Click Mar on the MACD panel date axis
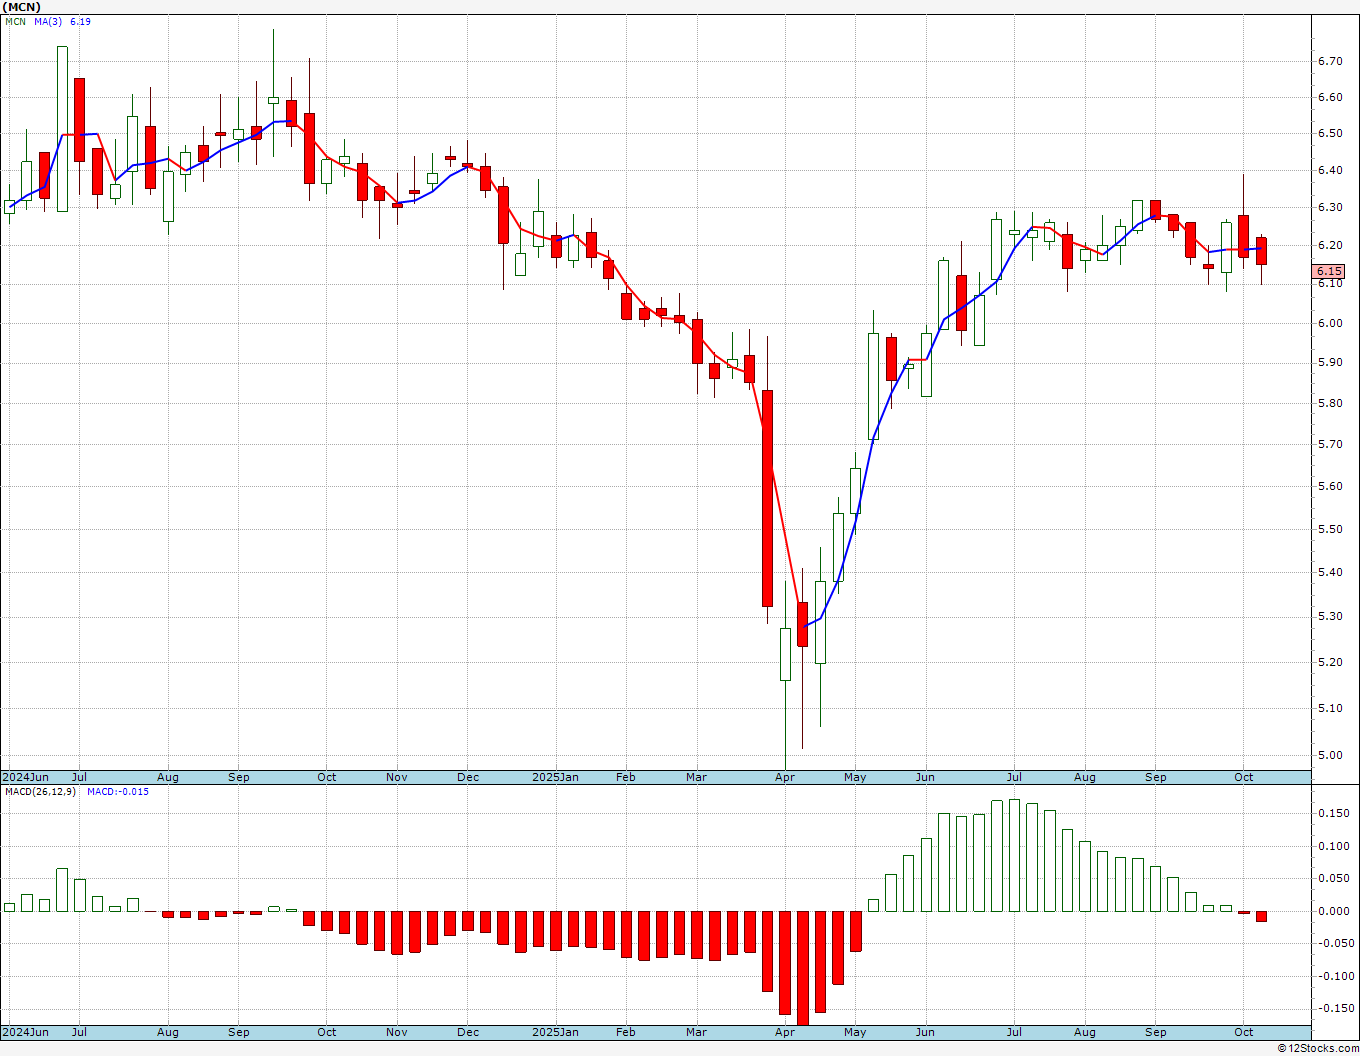 (x=696, y=1032)
